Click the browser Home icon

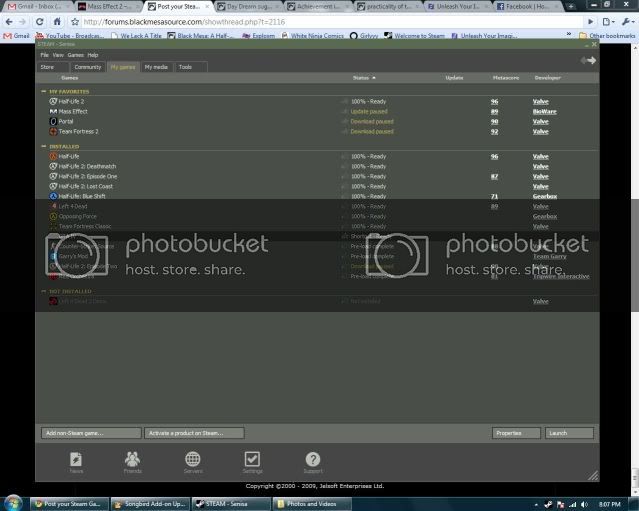pyautogui.click(x=57, y=22)
